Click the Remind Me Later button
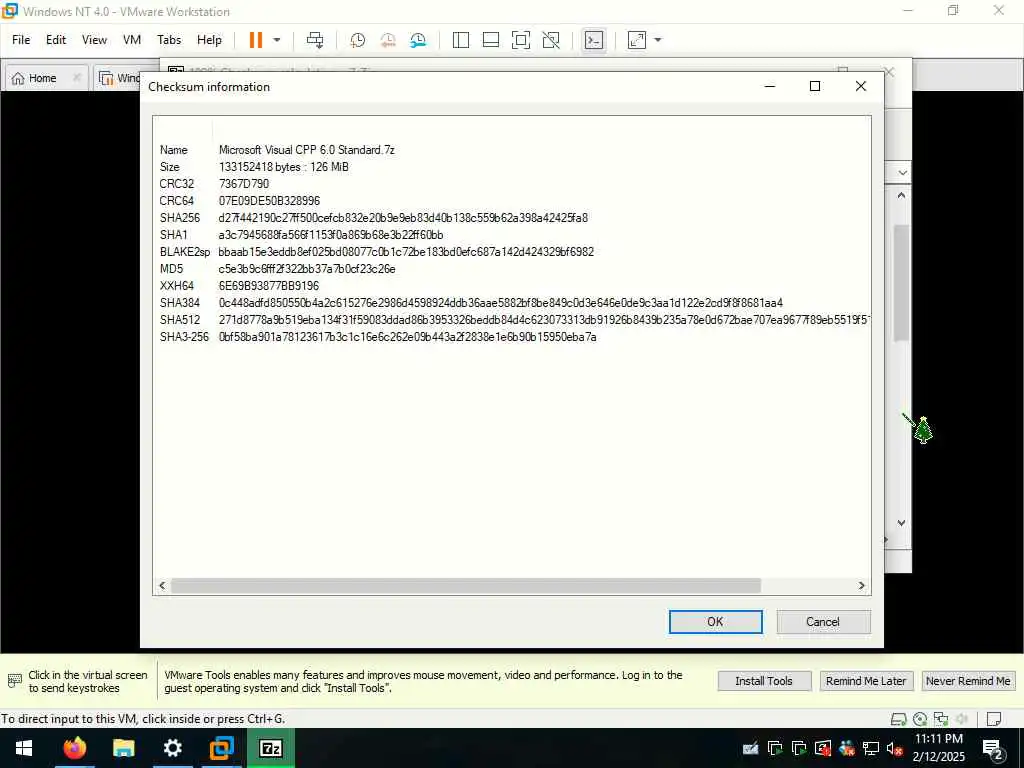The image size is (1024, 768). click(x=866, y=680)
